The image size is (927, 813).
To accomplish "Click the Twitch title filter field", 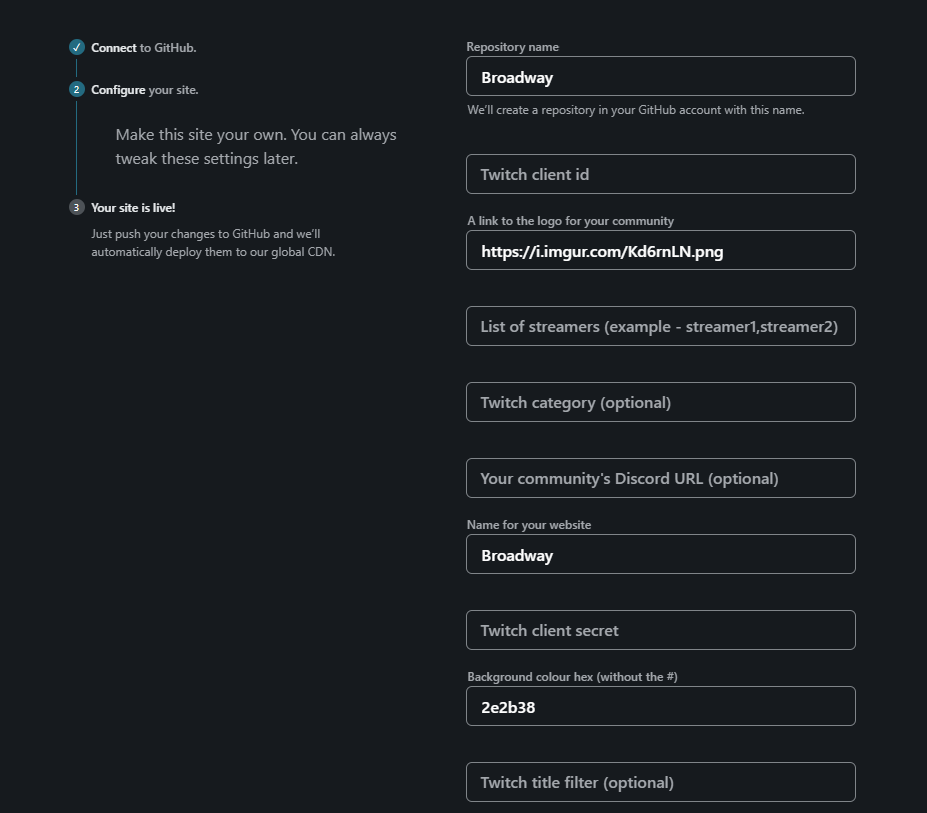I will tap(660, 782).
